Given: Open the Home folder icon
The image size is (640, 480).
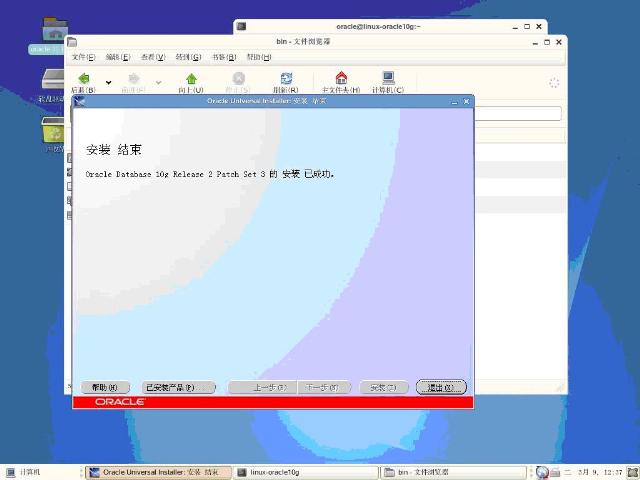Looking at the screenshot, I should [341, 82].
